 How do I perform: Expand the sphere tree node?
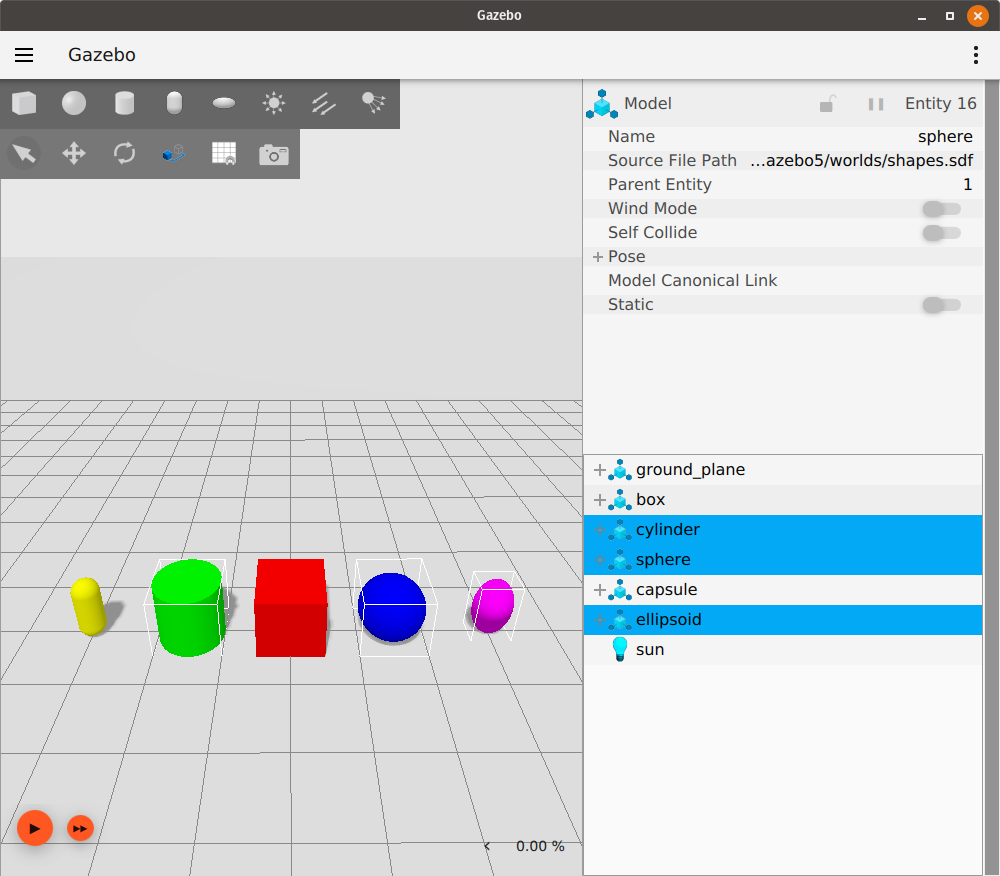tap(599, 560)
